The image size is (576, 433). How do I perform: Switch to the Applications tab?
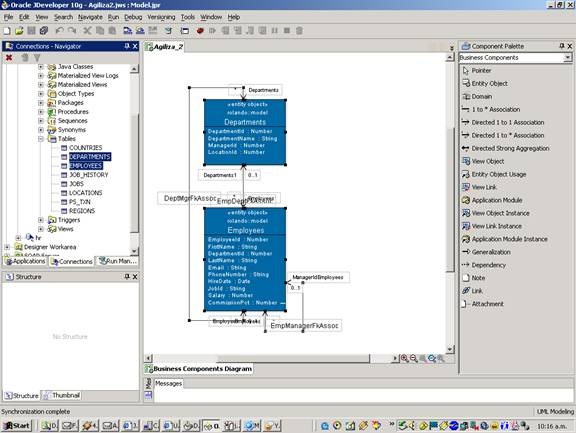tap(25, 261)
